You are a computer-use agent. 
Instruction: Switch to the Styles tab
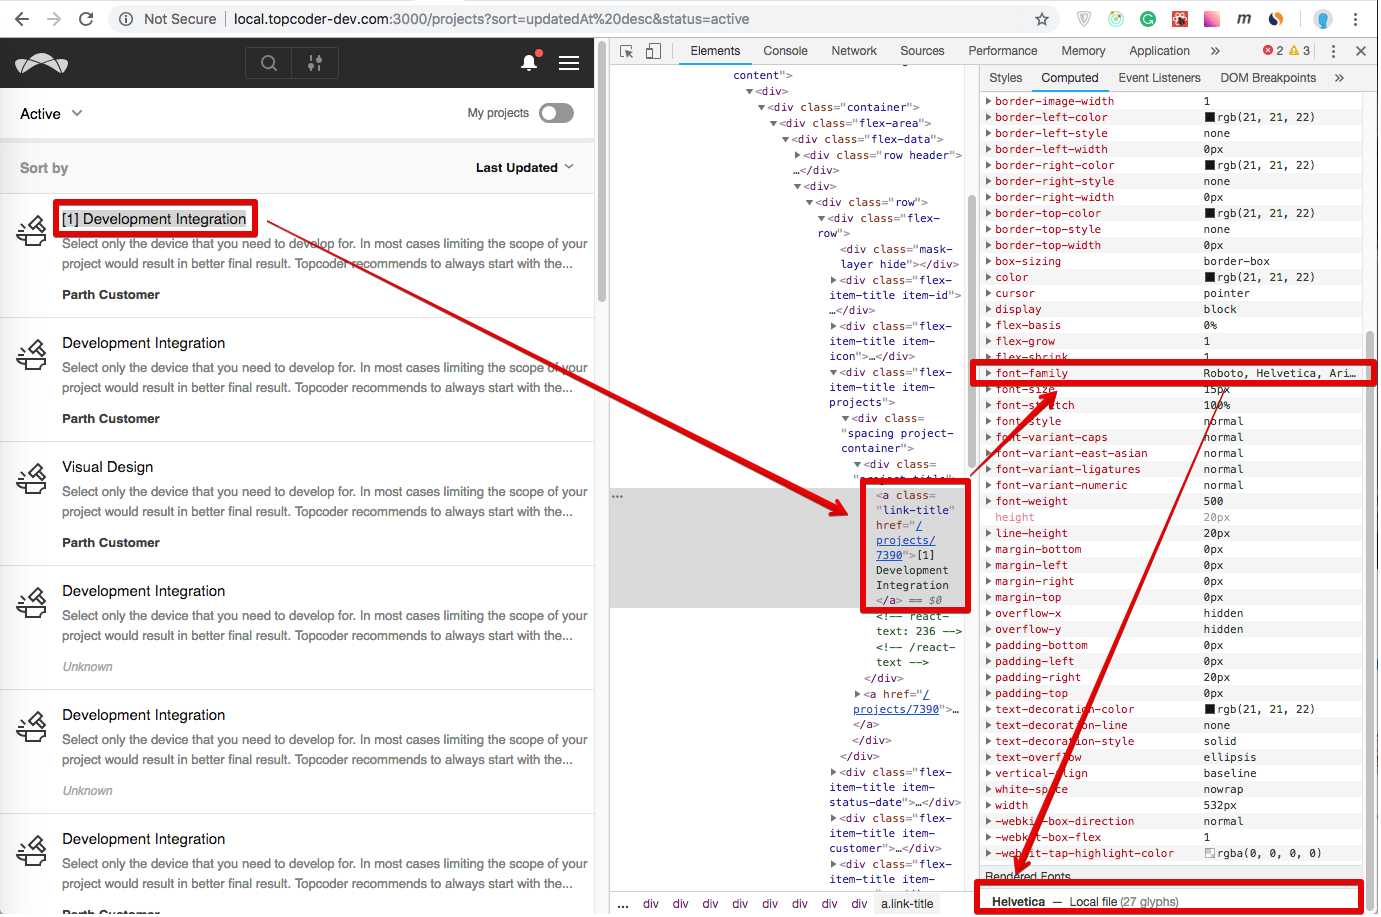pyautogui.click(x=1005, y=78)
